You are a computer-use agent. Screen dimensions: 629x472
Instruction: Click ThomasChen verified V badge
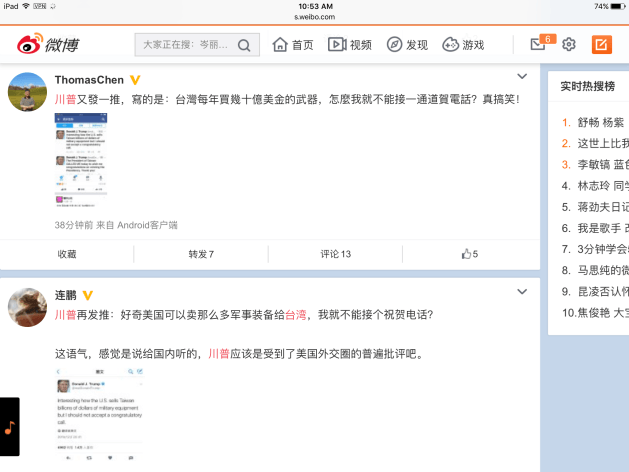135,80
